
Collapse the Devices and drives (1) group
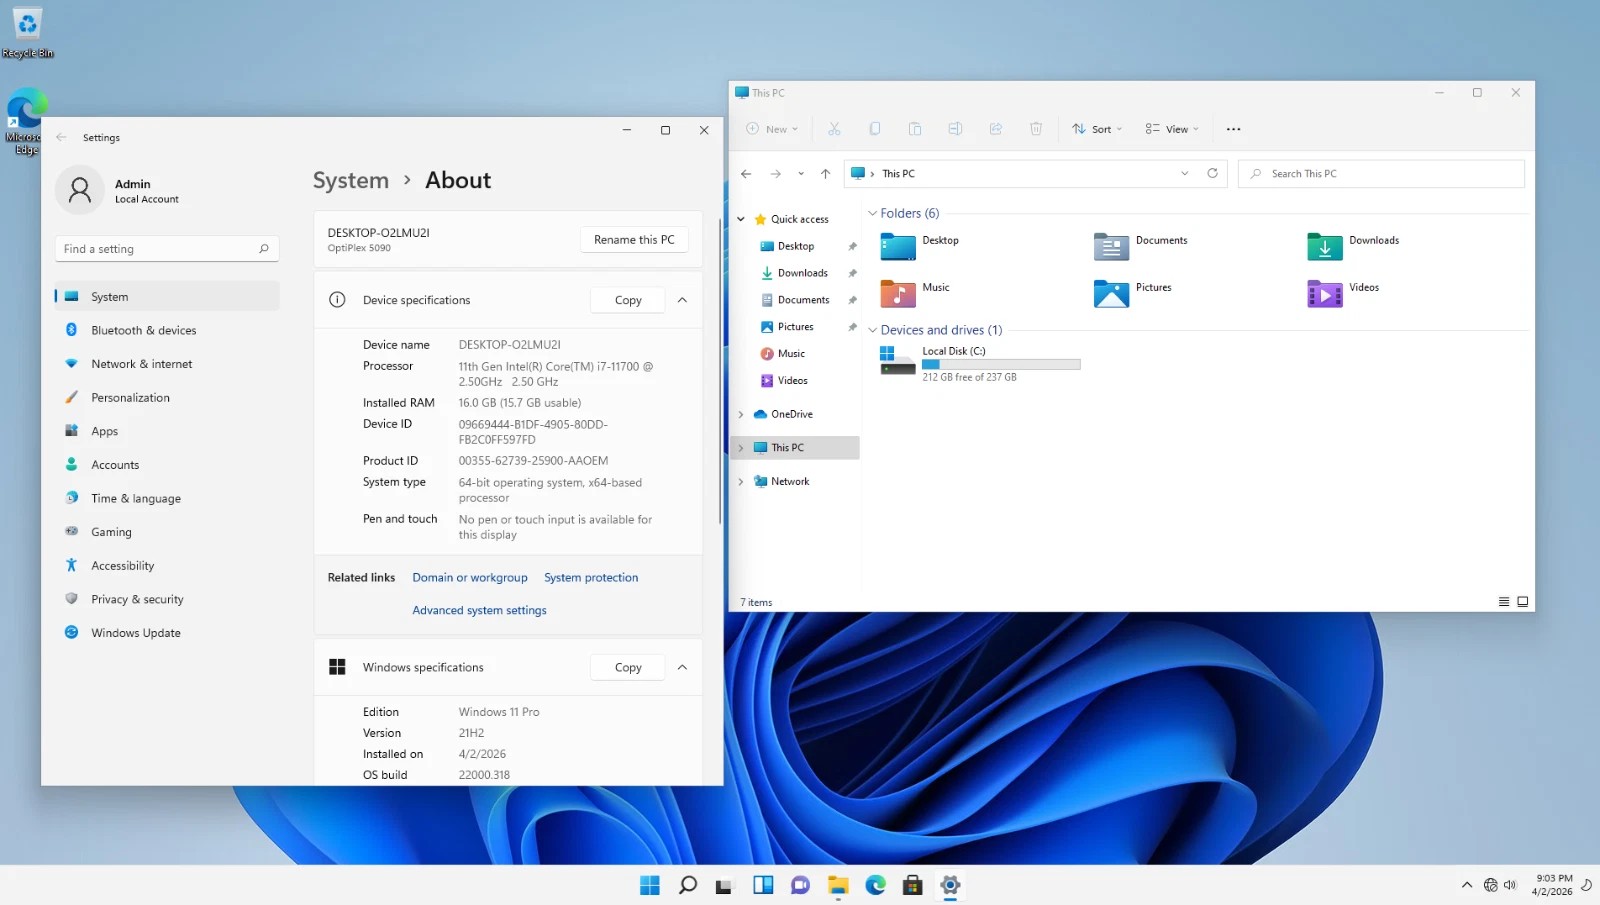click(872, 330)
